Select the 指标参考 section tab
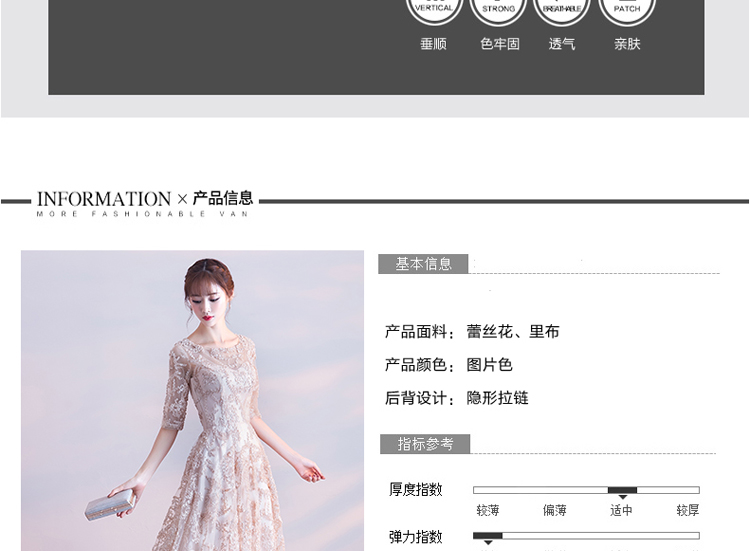Screen dimensions: 750x551 pyautogui.click(x=425, y=444)
